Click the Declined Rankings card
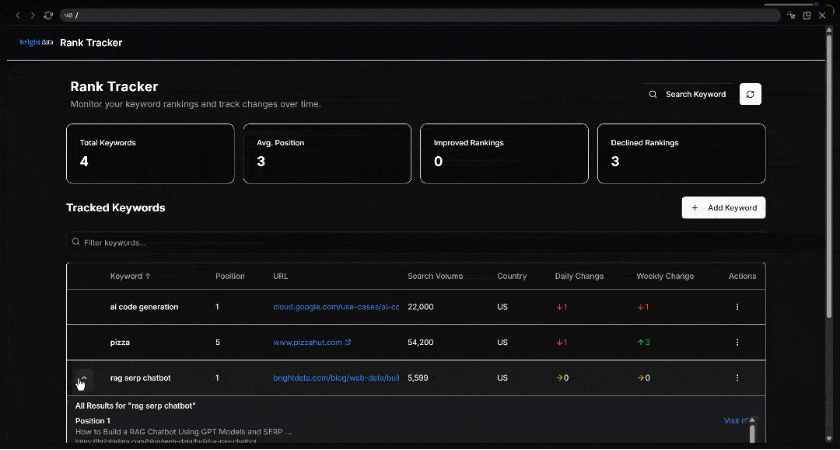 coord(681,154)
